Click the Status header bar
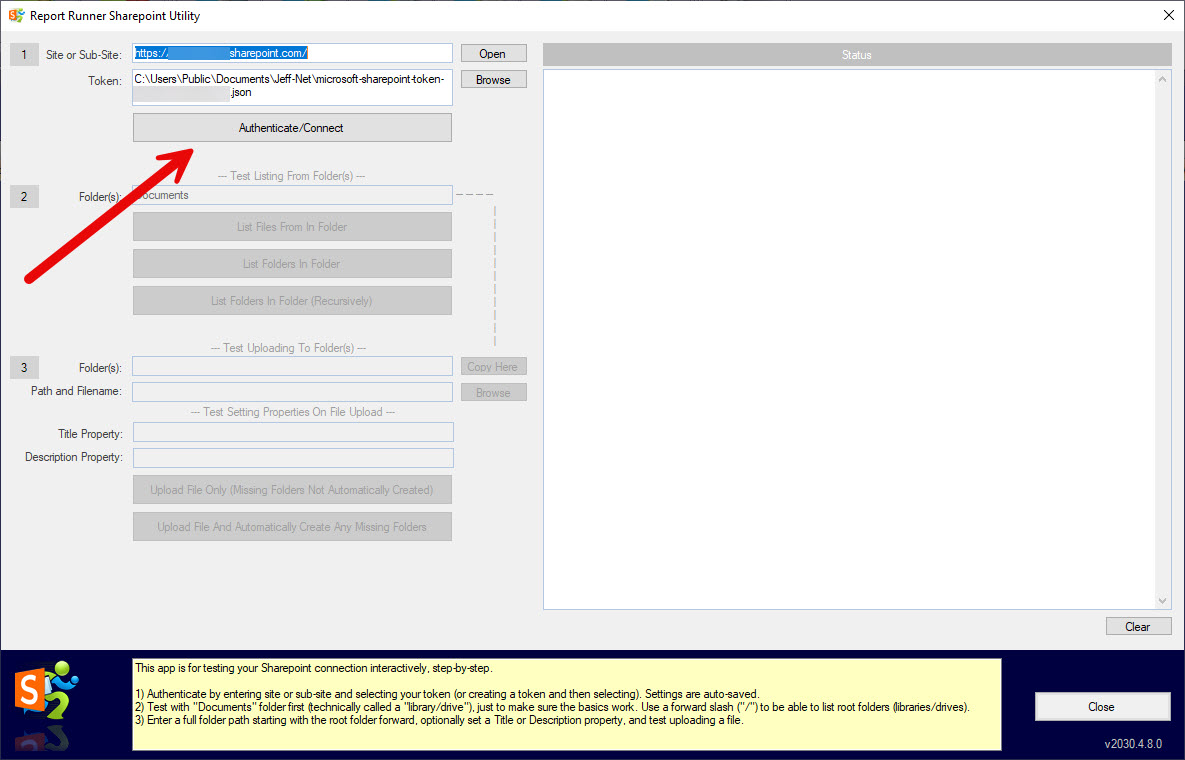 tap(856, 55)
